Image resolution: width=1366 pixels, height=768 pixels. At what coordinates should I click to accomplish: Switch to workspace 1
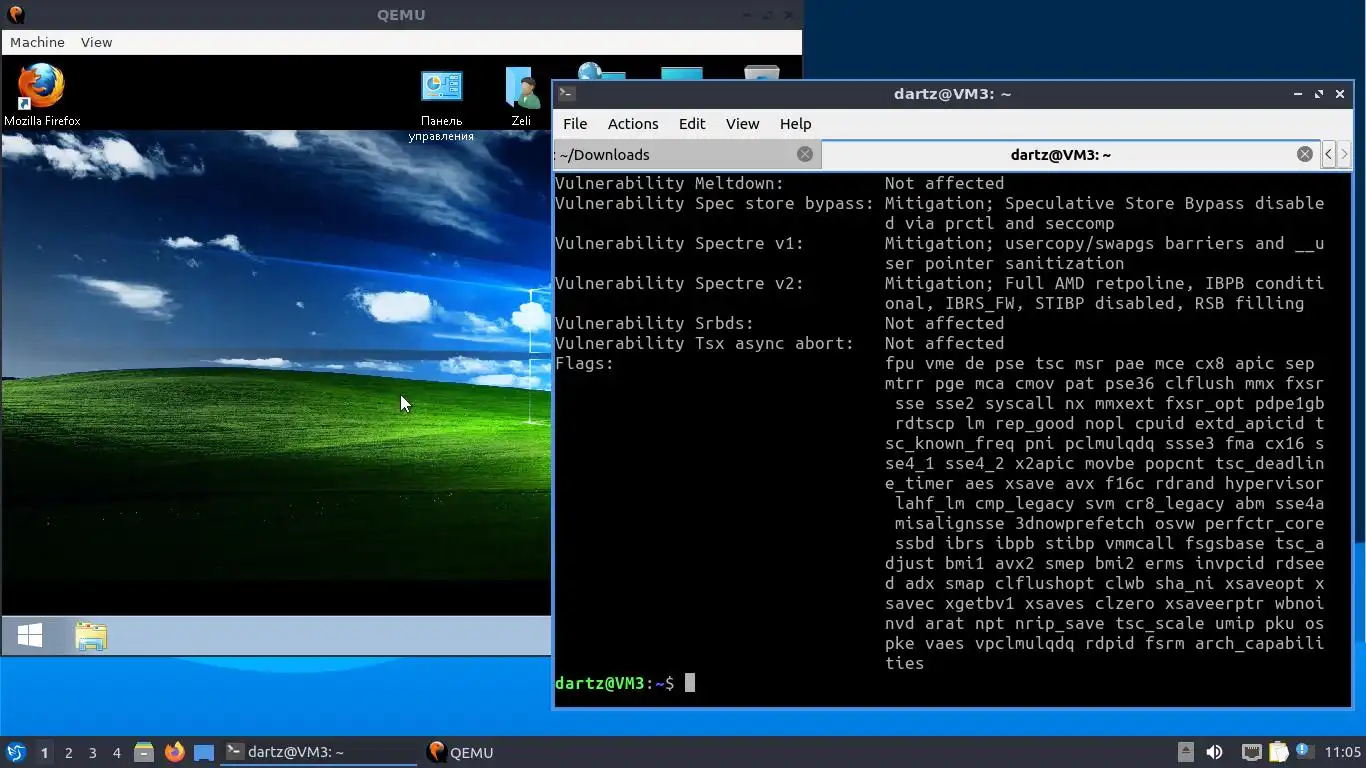click(44, 752)
